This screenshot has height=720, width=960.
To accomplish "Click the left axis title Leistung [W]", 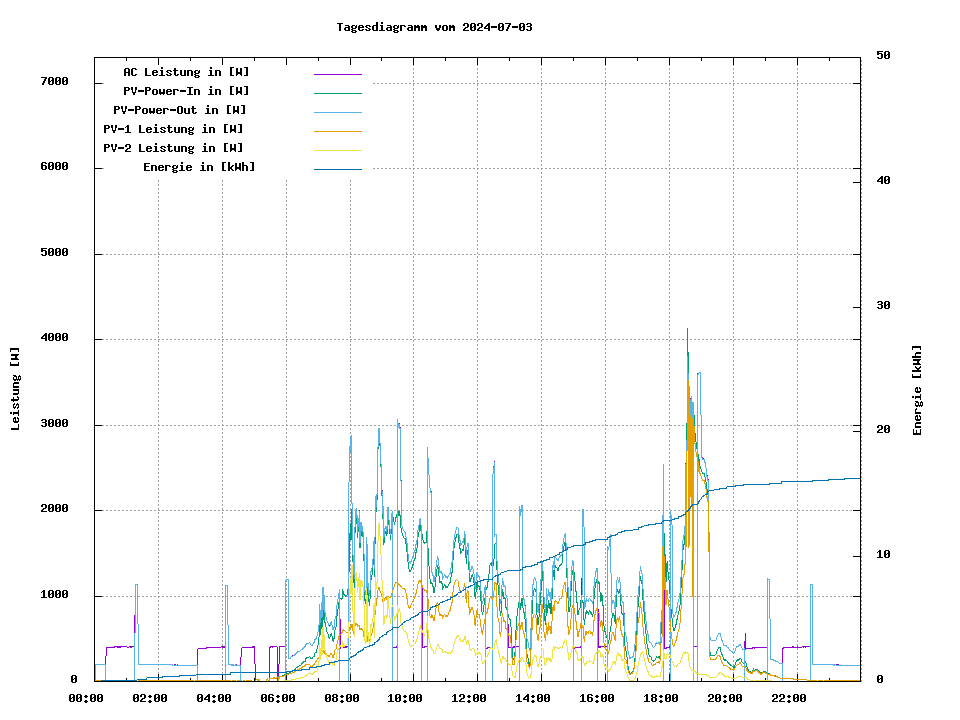I will (16, 388).
